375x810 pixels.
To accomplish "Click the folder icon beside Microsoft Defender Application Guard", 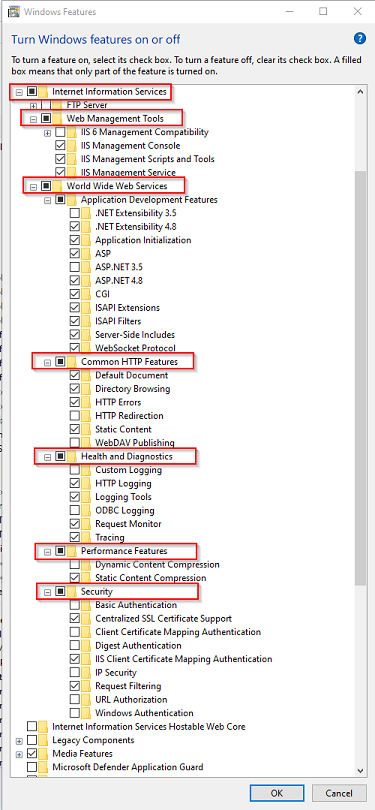I will [43, 767].
